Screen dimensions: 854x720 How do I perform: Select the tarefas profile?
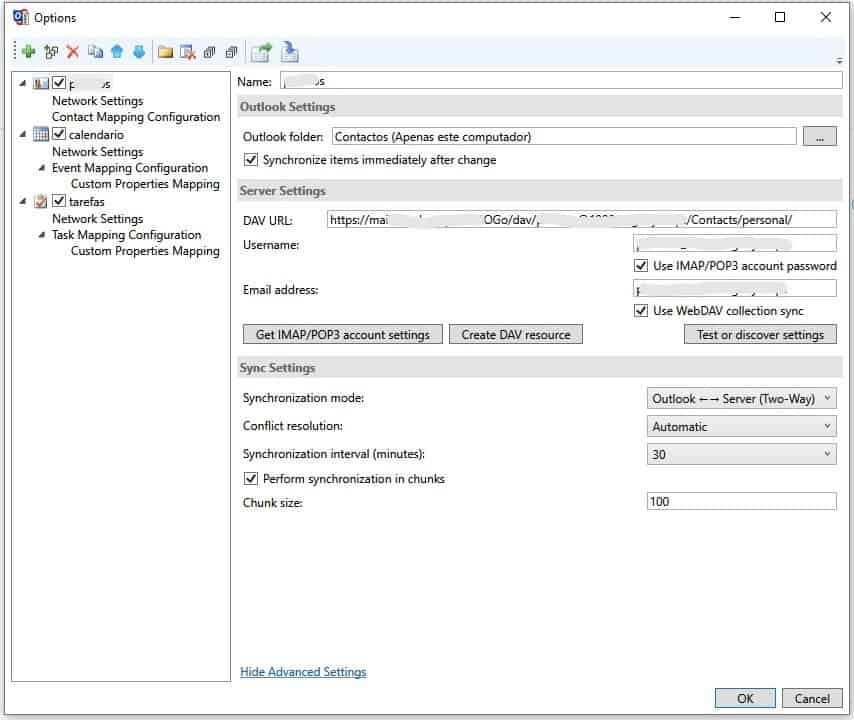pos(87,202)
